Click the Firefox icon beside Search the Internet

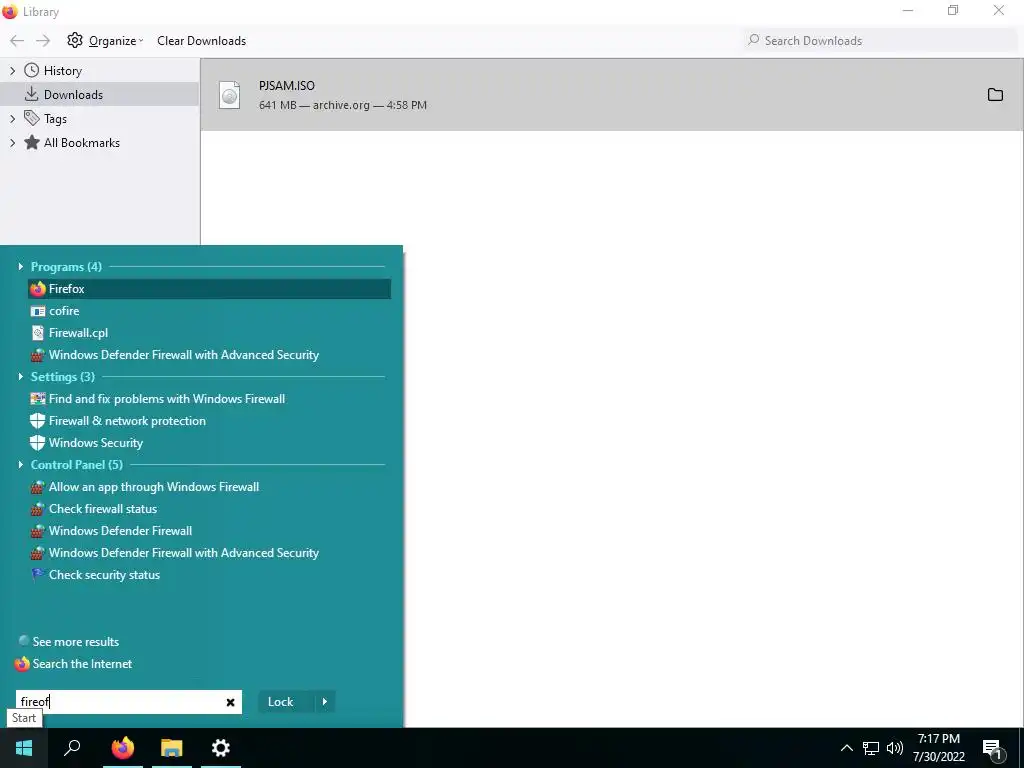click(22, 664)
